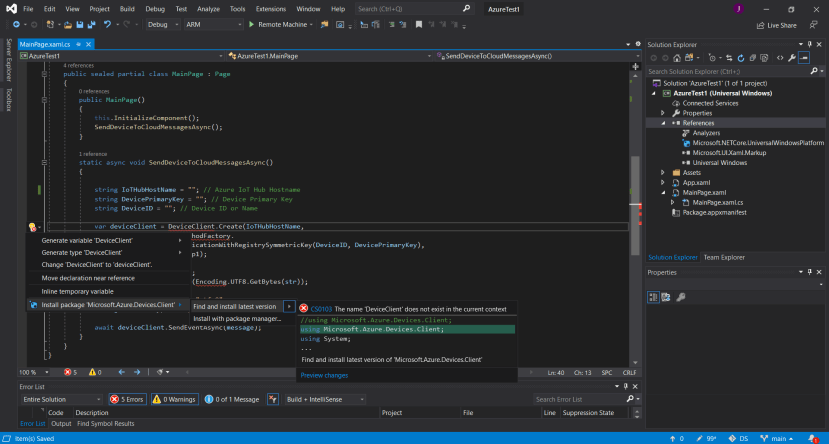Click View Code icon in Solution Explorer
This screenshot has width=829, height=444.
(780, 58)
